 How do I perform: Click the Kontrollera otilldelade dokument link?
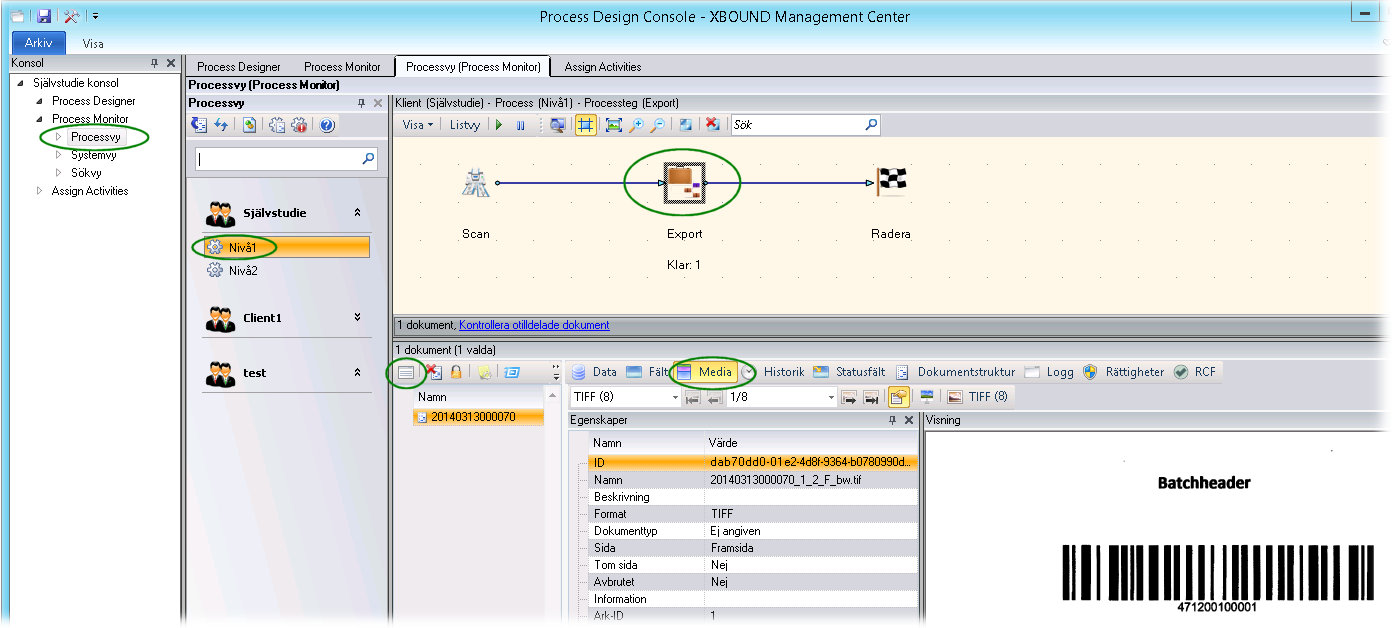coord(534,325)
